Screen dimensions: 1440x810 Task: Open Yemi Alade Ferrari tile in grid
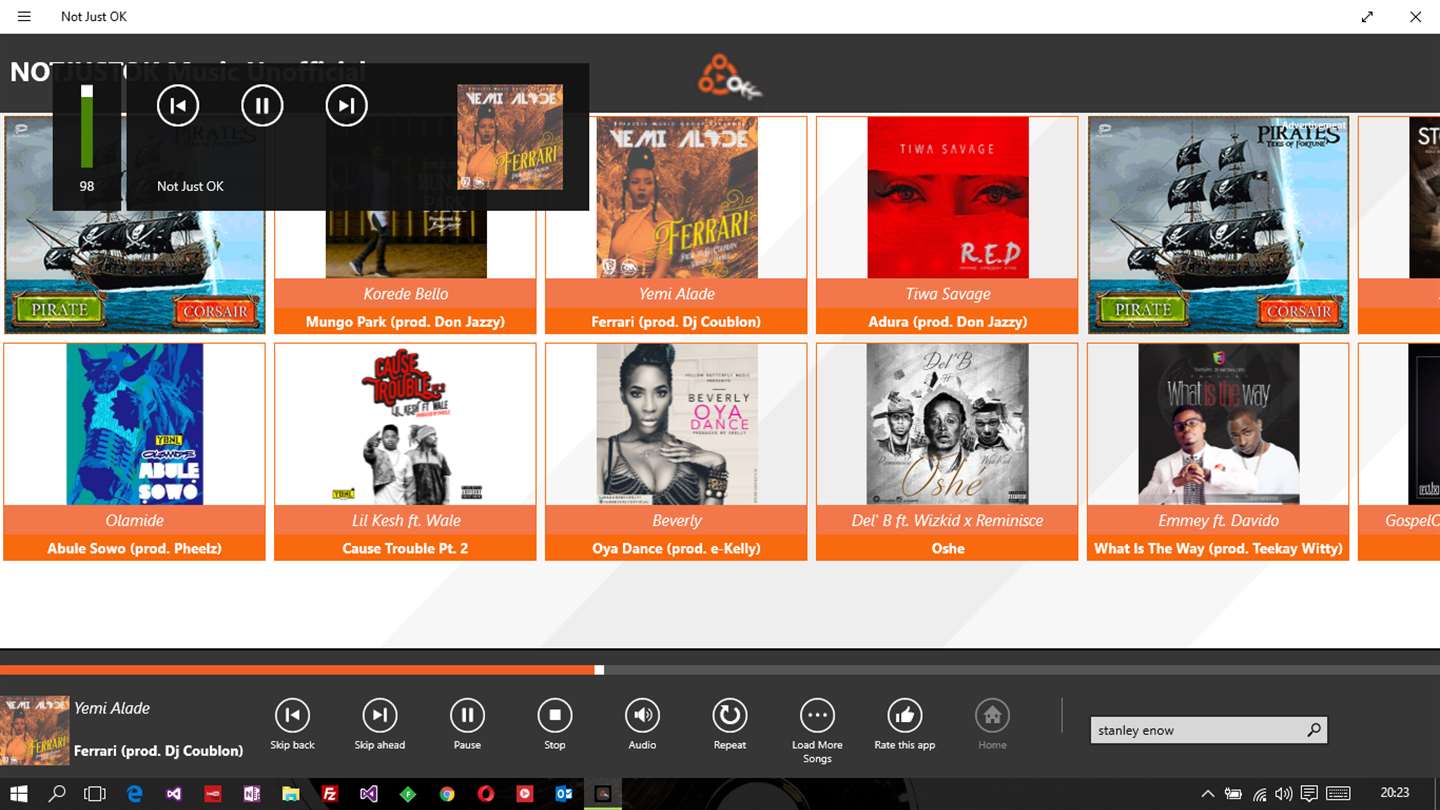pyautogui.click(x=677, y=225)
